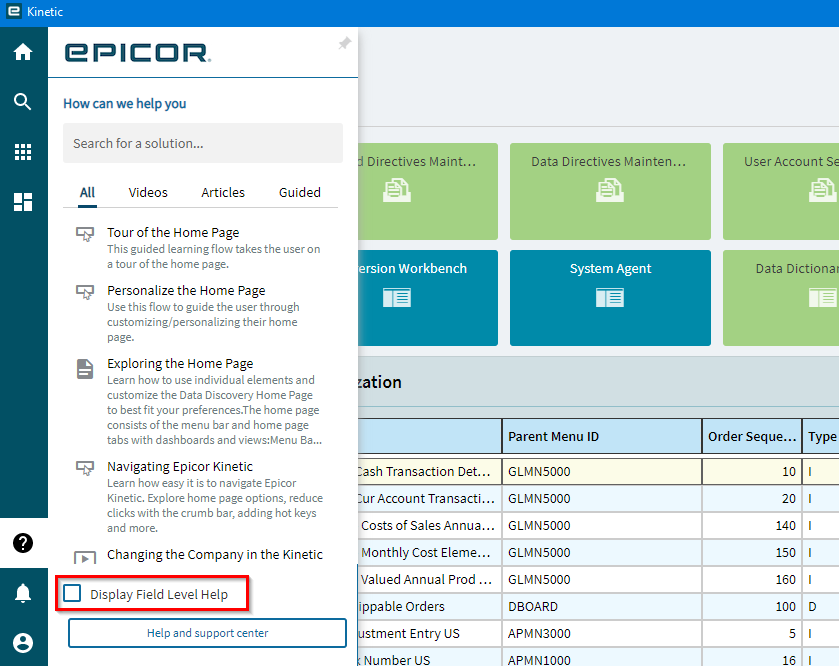Screen dimensions: 839x666
Task: Enable Display Field Level Help checkbox
Action: click(x=72, y=593)
